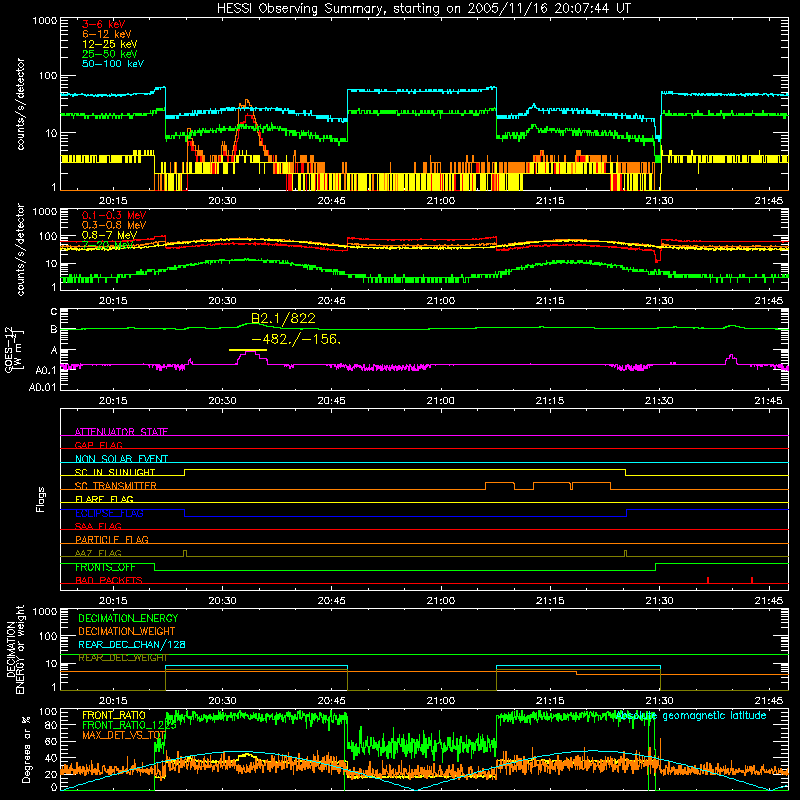Click the 'SC_TRANSMITTER' flag label
This screenshot has width=800, height=800.
point(115,486)
